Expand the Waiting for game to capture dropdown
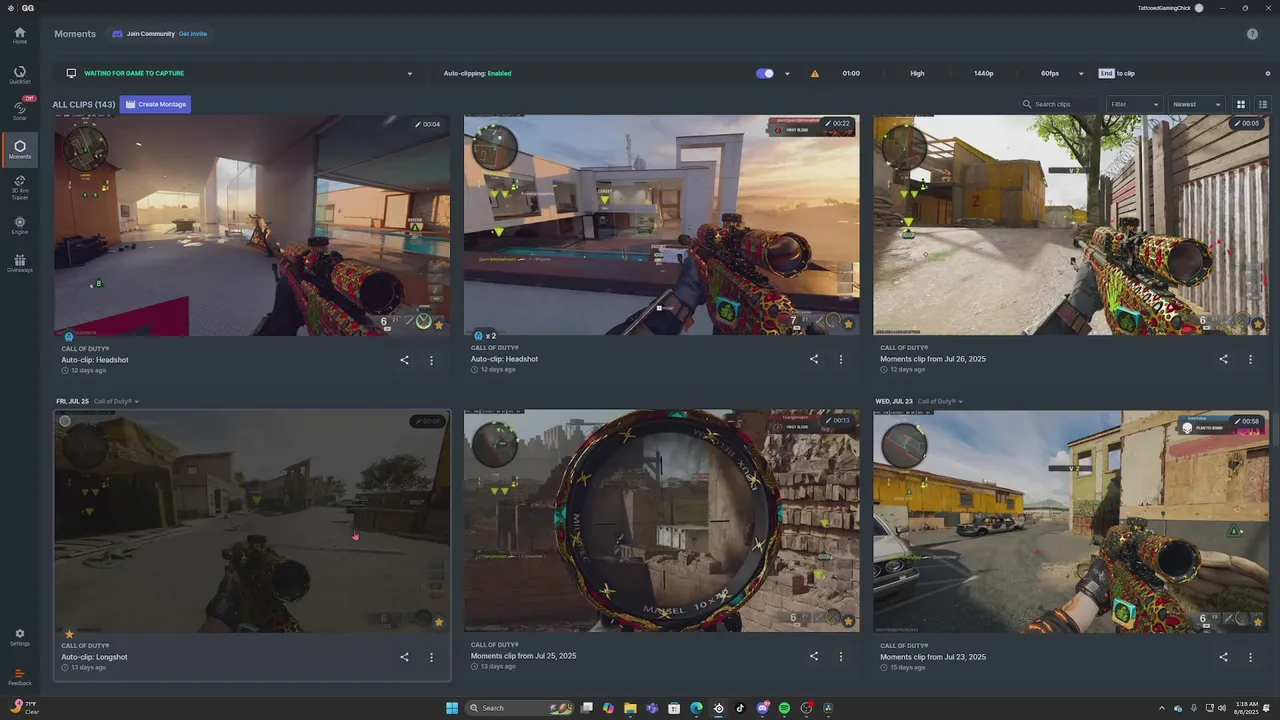 [x=409, y=73]
